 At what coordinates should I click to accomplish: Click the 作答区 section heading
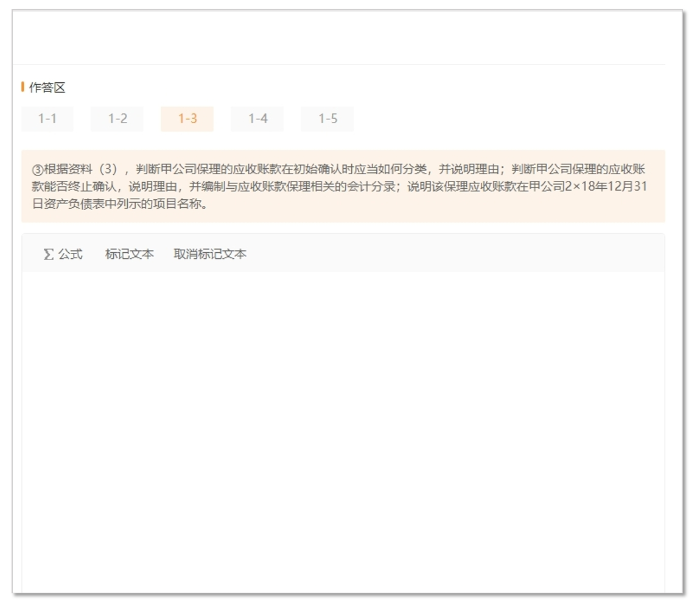(47, 88)
